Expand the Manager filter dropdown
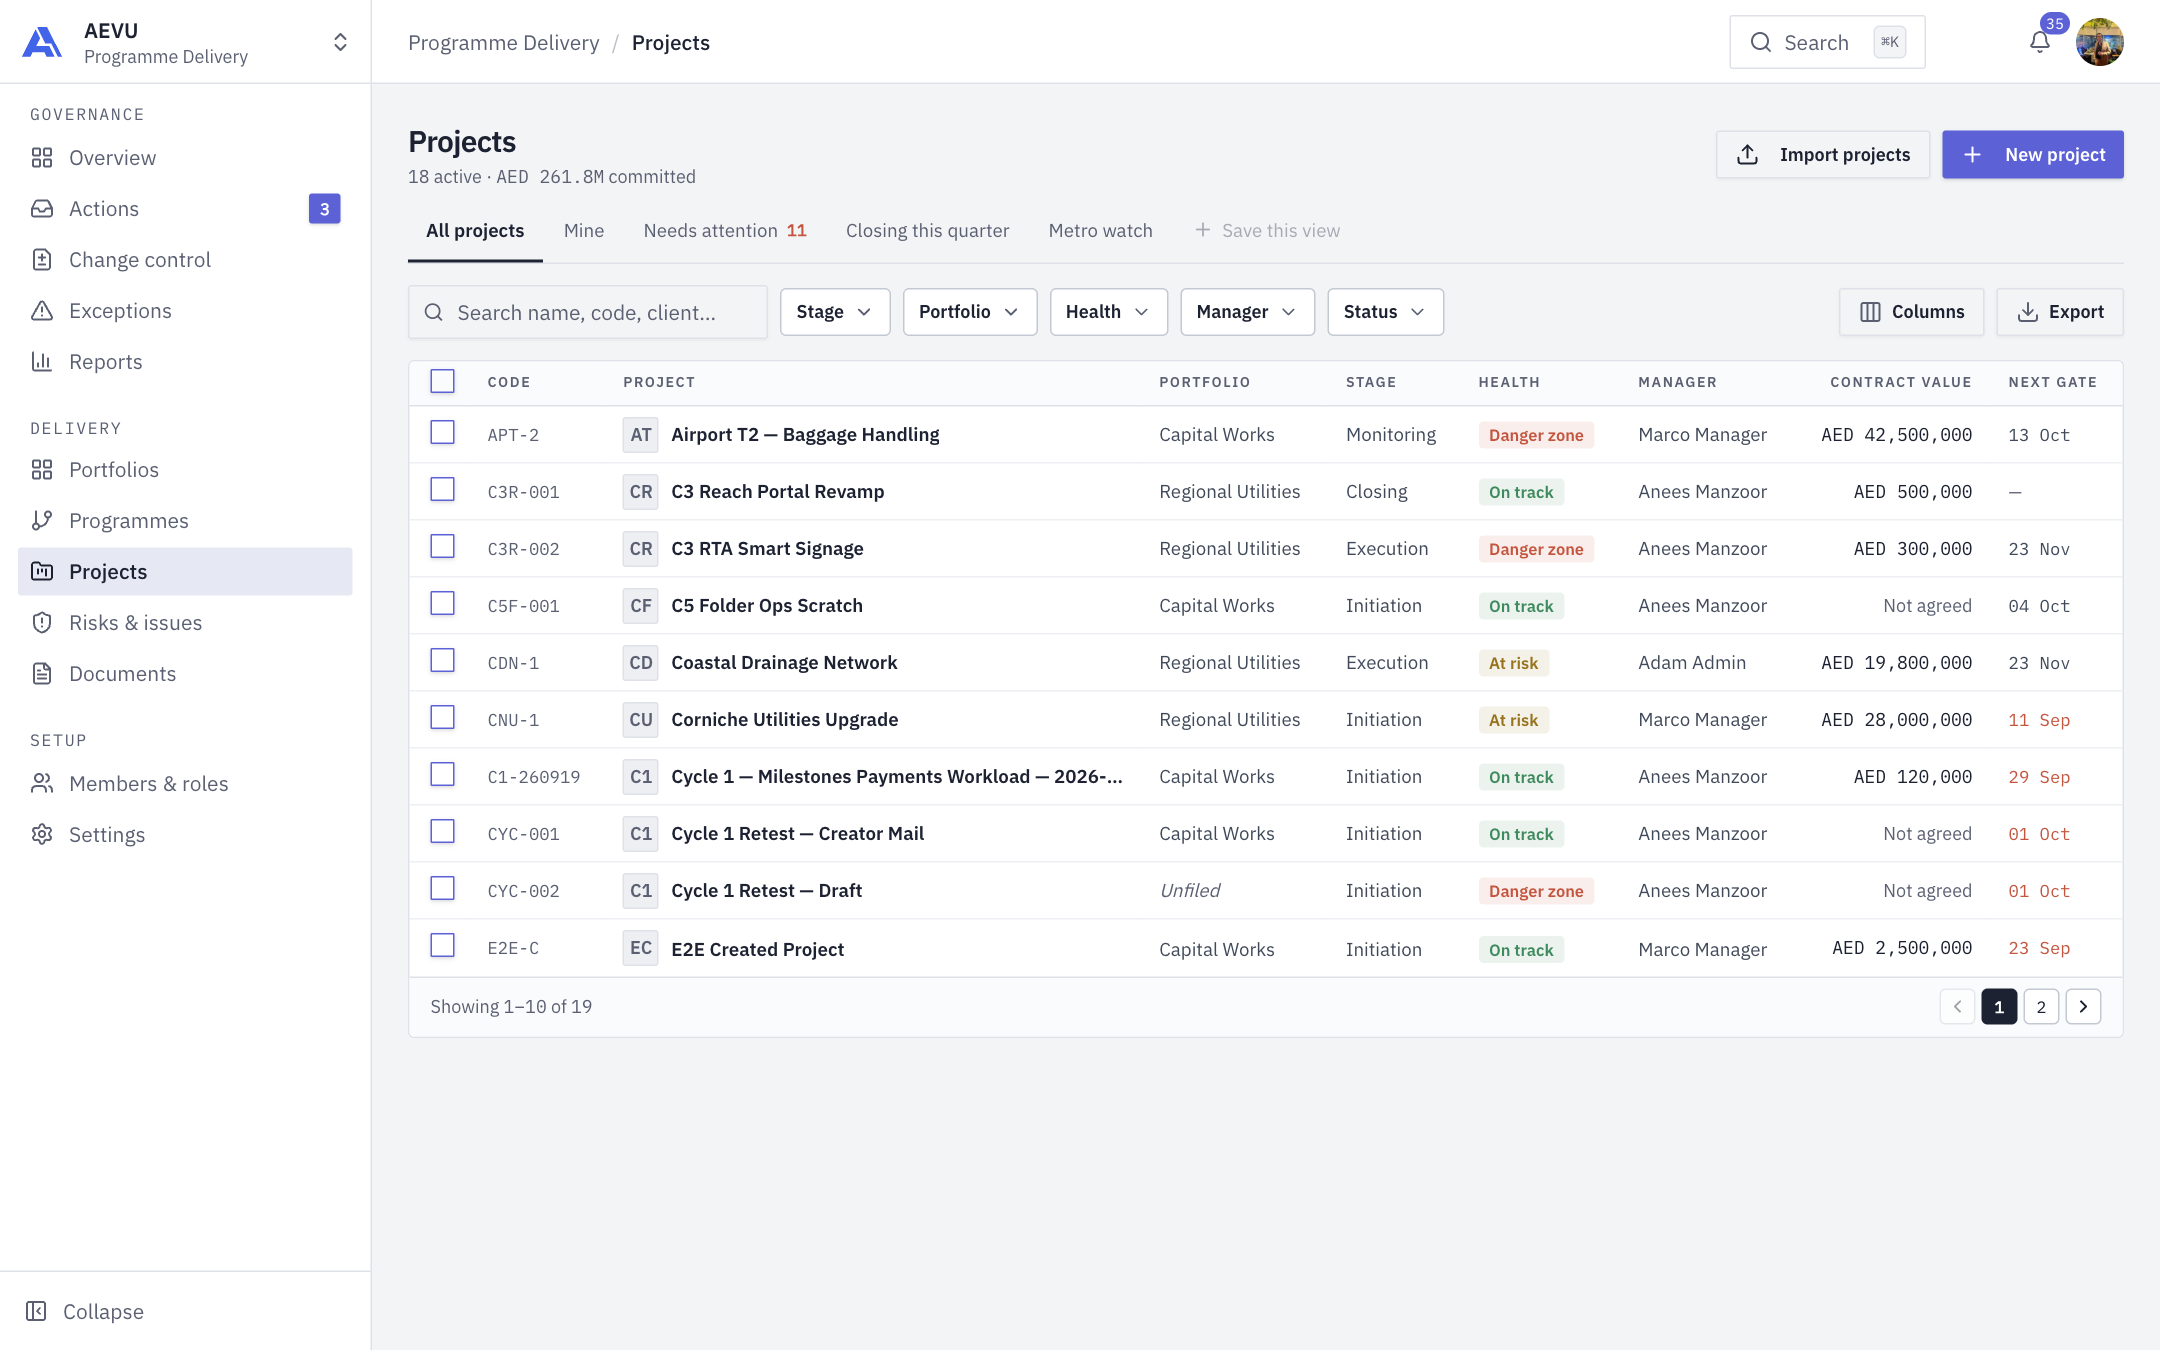 click(1247, 312)
